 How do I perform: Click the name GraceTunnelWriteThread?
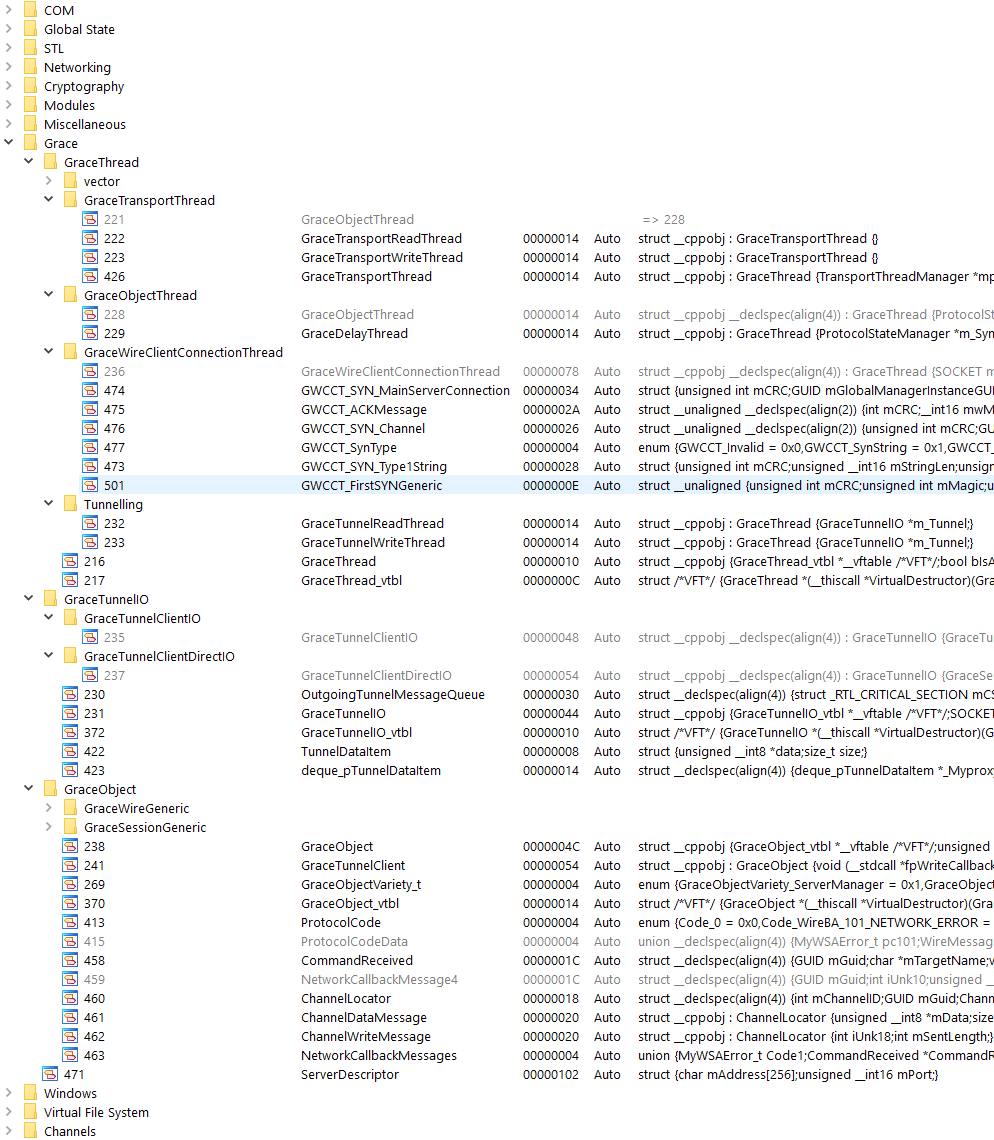(x=373, y=542)
